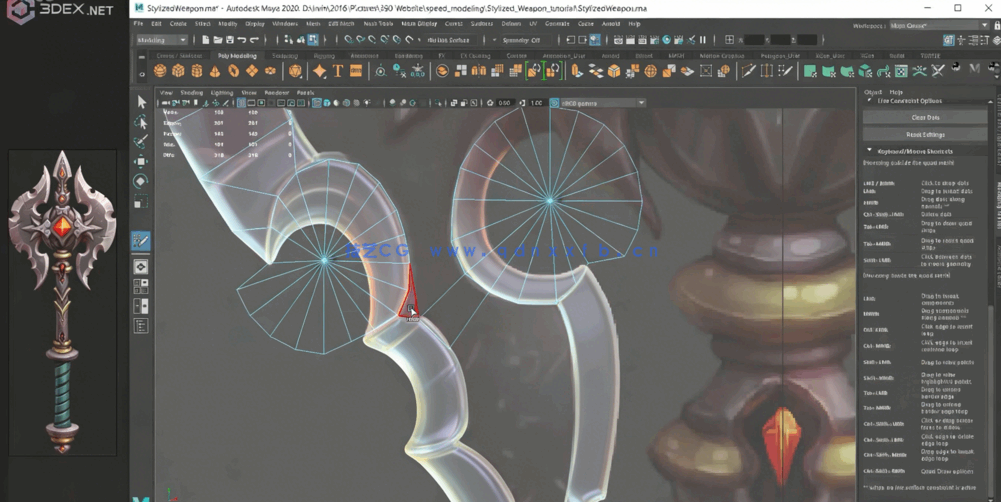Image resolution: width=1001 pixels, height=502 pixels.
Task: Create a polygon torus from the shelf
Action: pos(234,71)
